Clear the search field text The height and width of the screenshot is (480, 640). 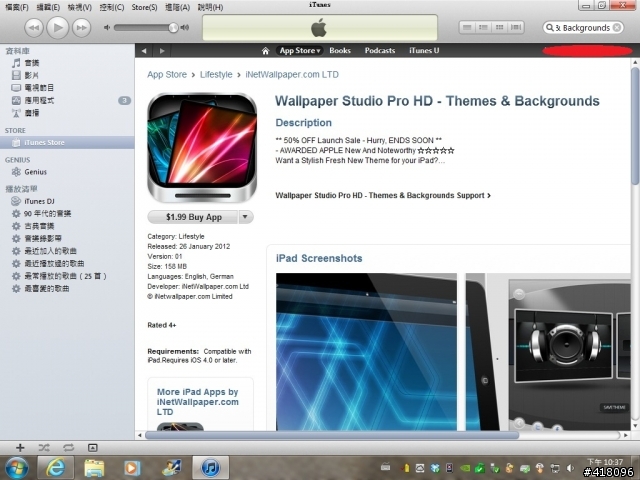(617, 28)
